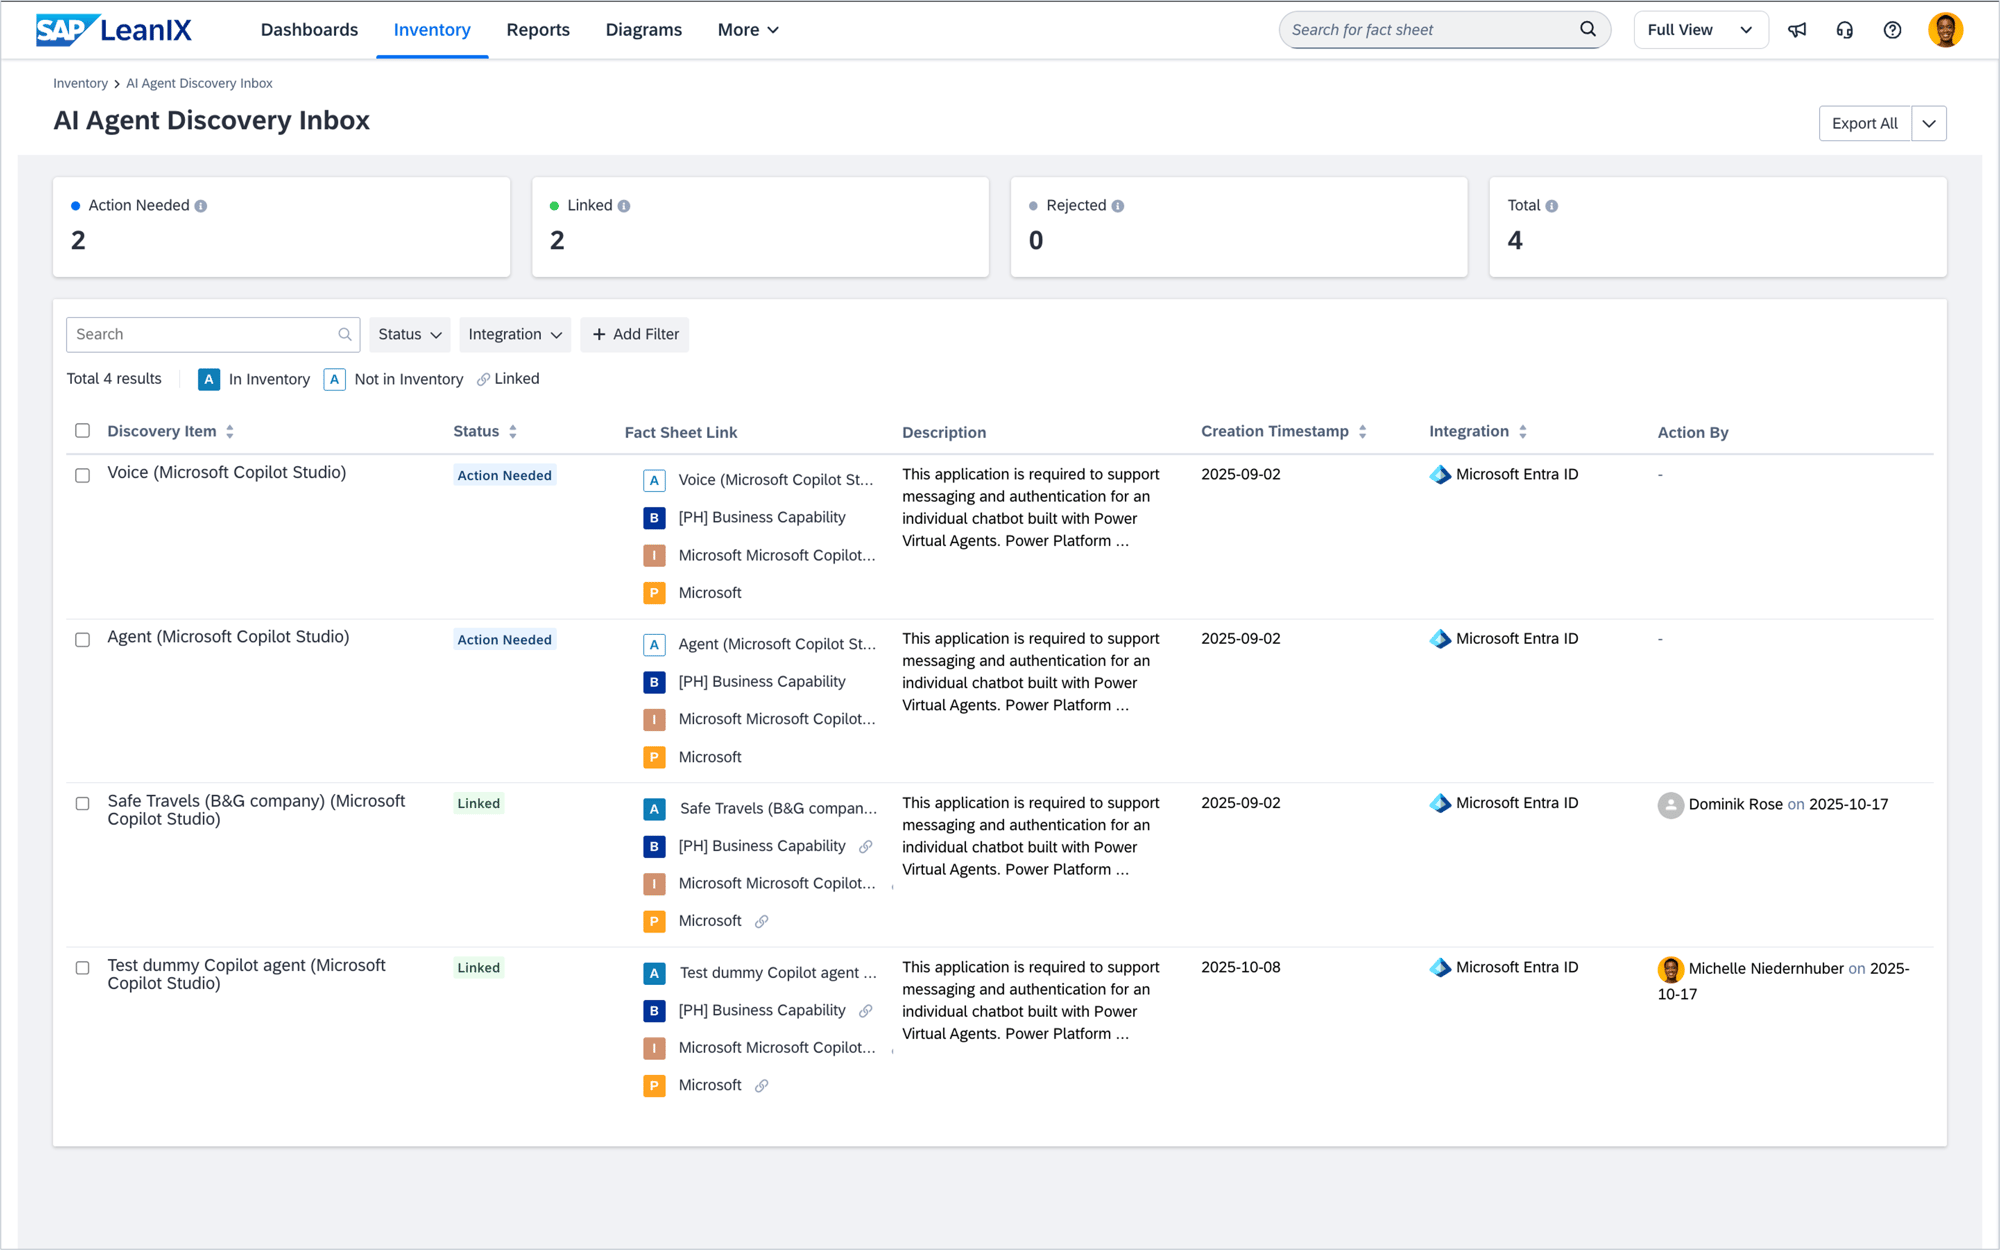2000x1250 pixels.
Task: Click the fact sheet search magnifier icon
Action: pyautogui.click(x=1587, y=29)
